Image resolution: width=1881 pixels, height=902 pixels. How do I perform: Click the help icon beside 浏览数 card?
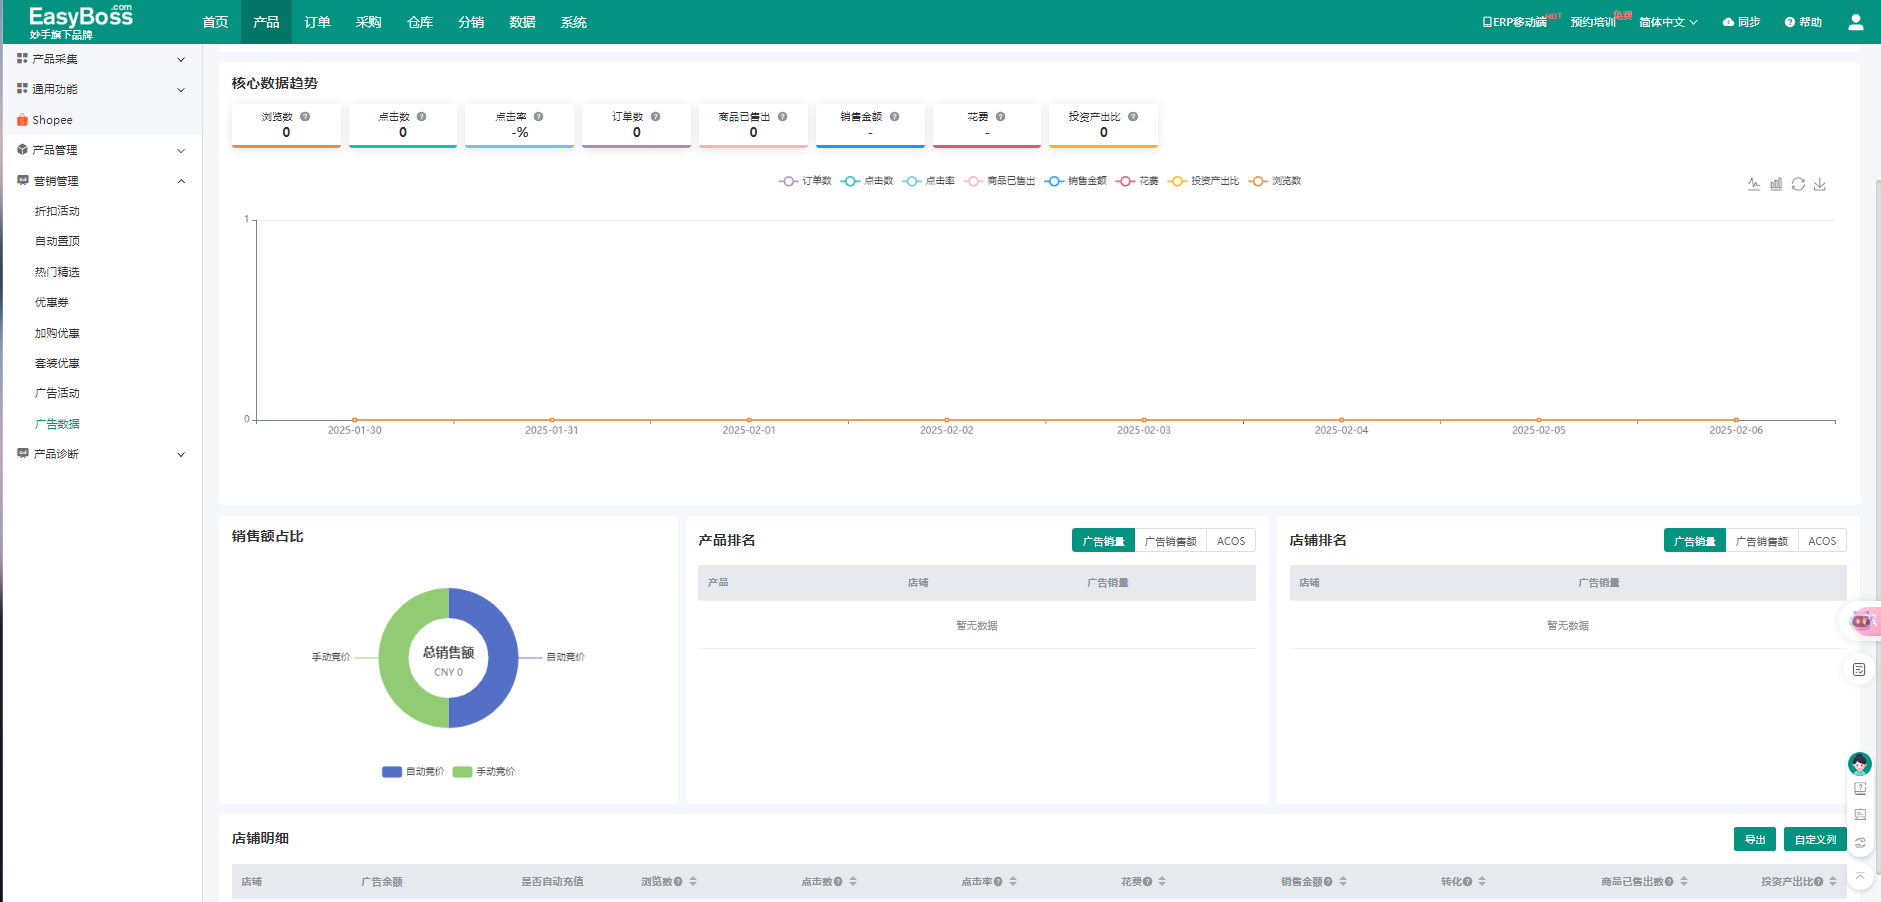coord(305,117)
